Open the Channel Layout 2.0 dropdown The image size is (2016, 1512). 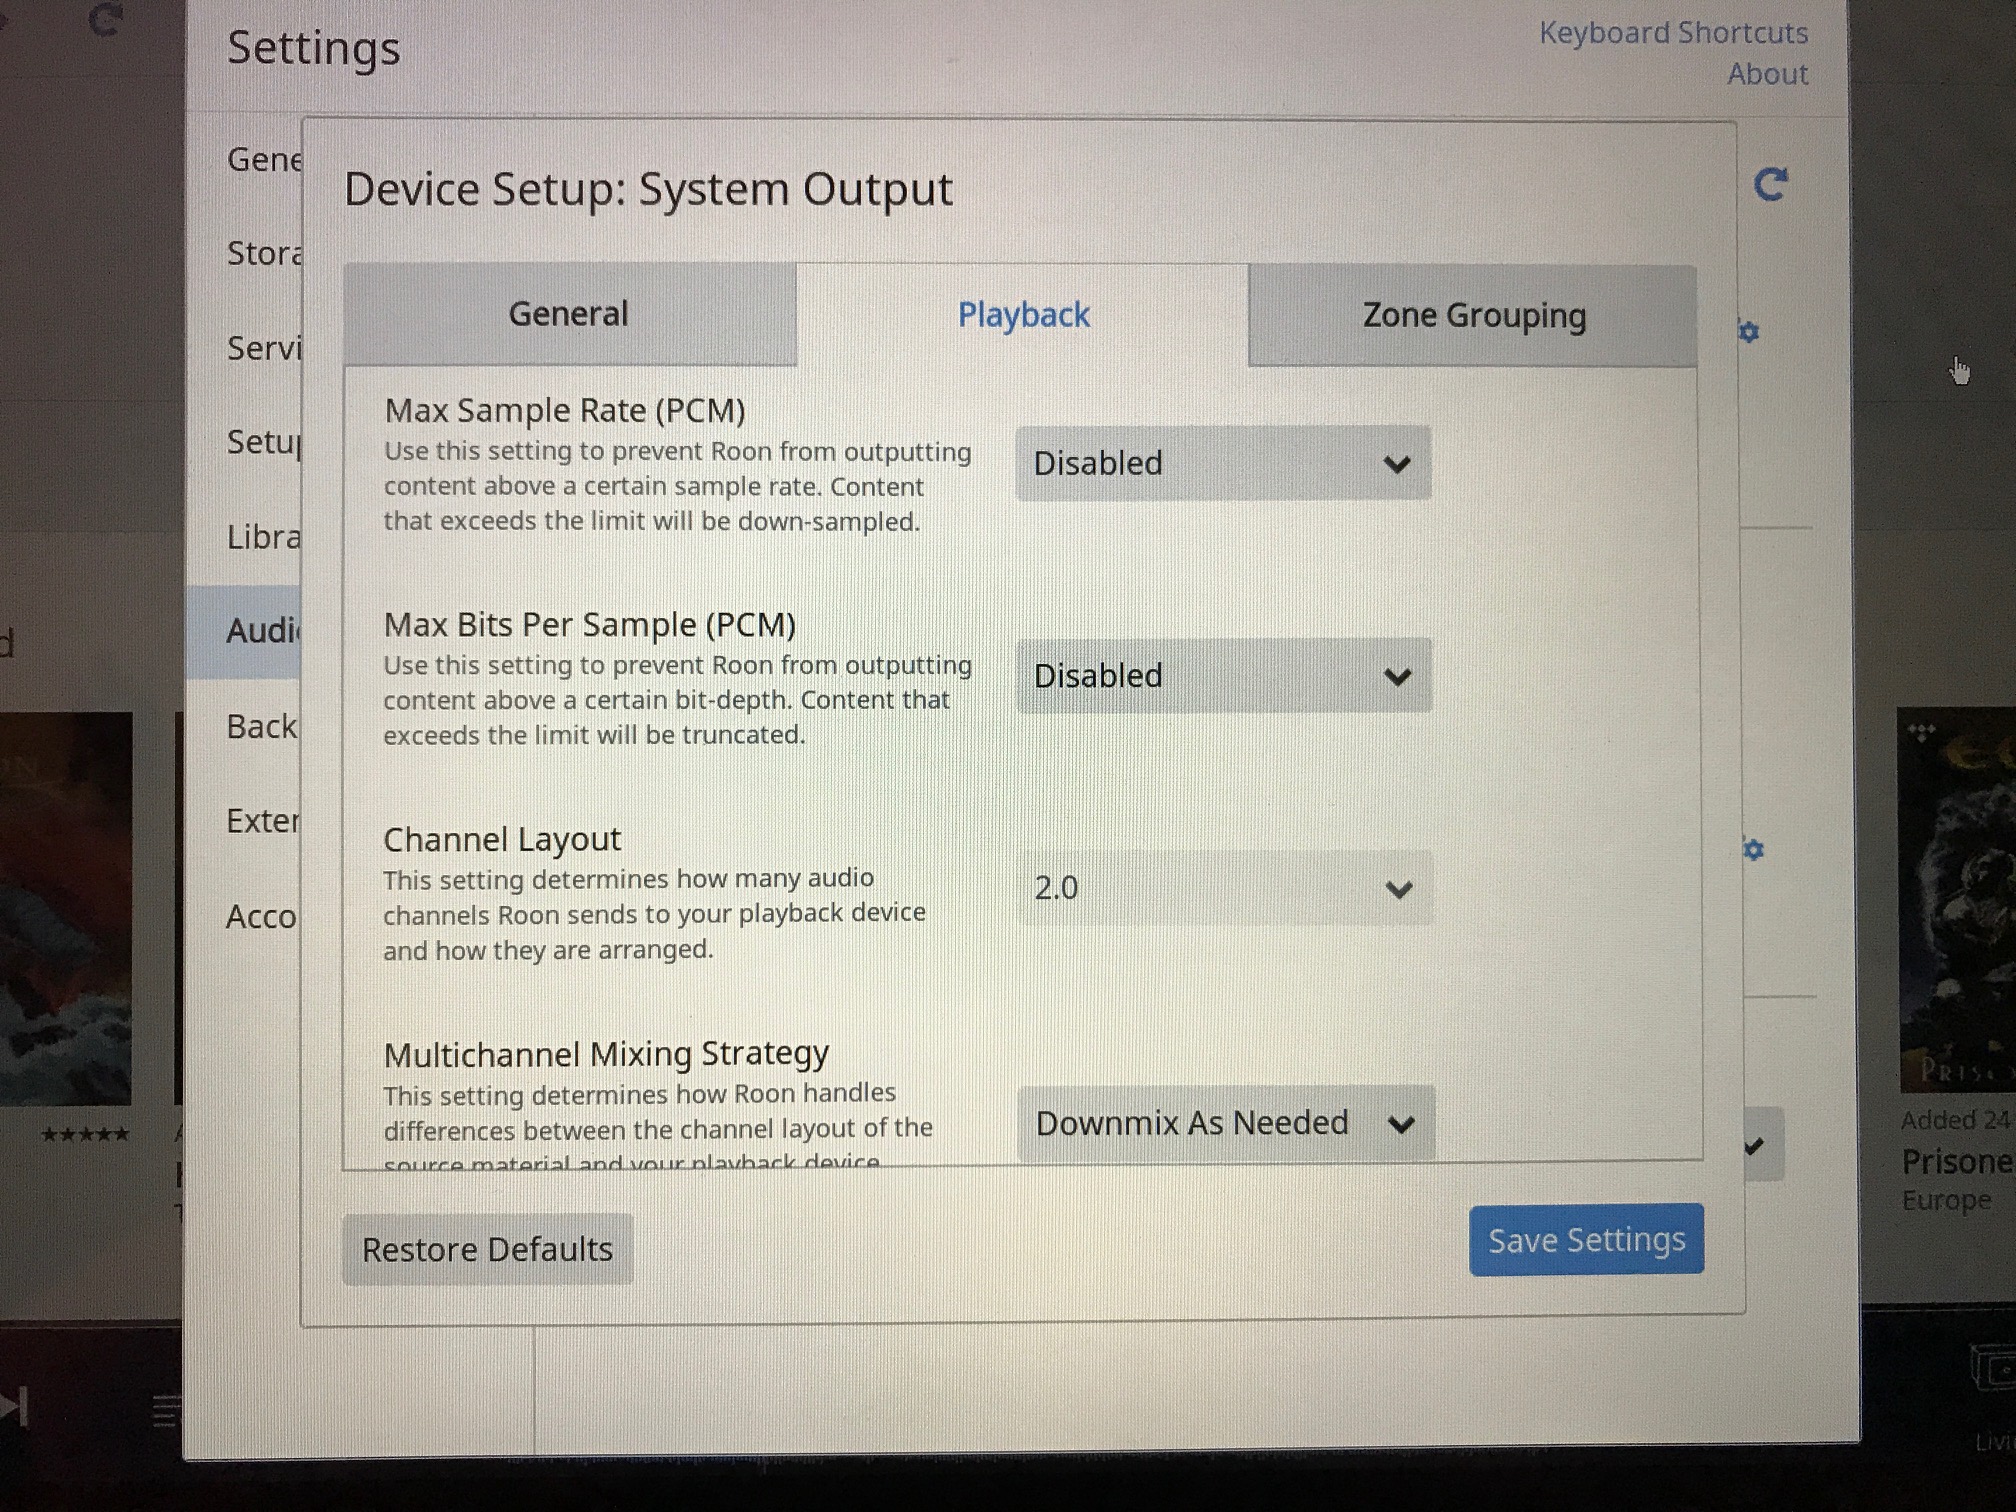tap(1225, 888)
